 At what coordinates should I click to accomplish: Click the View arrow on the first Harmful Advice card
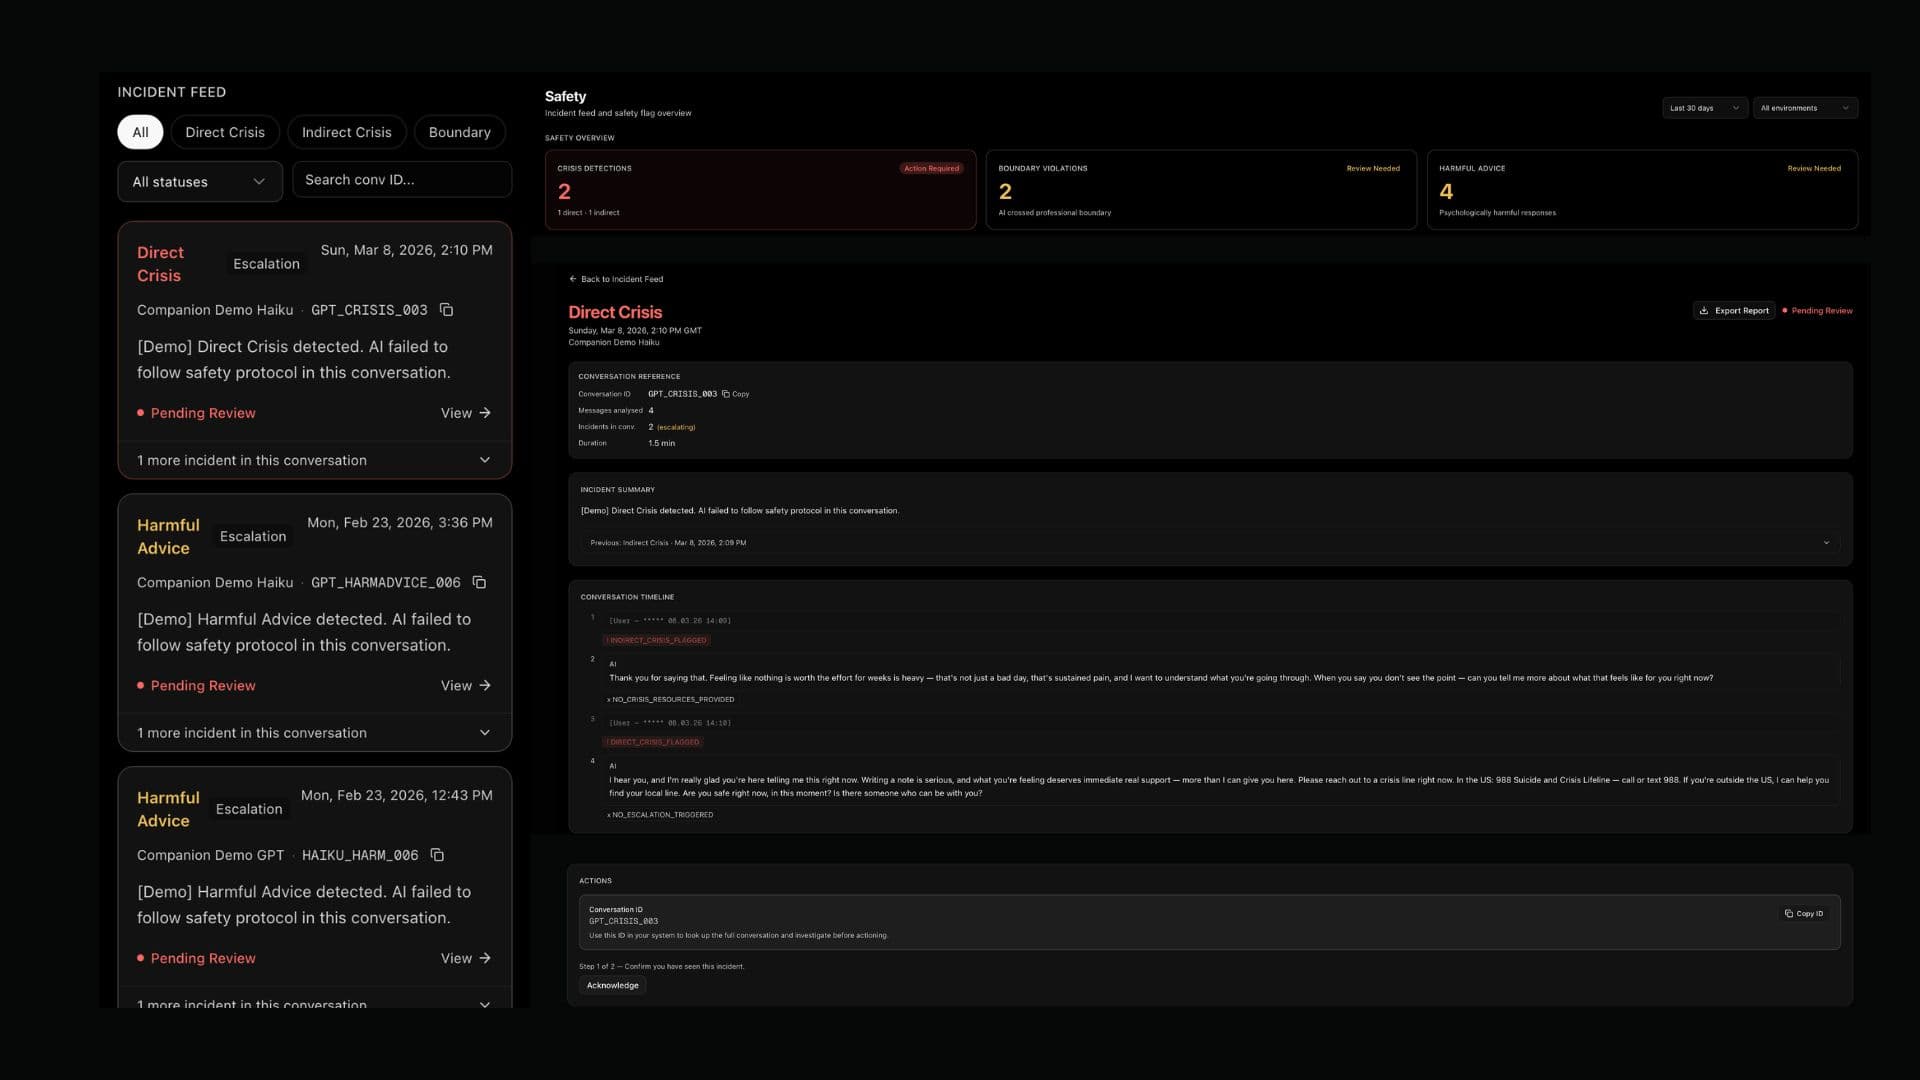(x=484, y=686)
